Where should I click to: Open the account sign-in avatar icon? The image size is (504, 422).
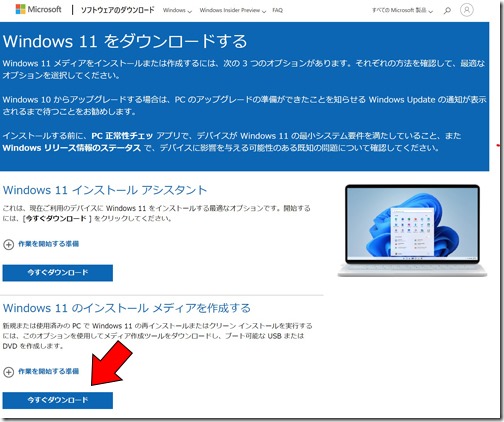pyautogui.click(x=467, y=10)
